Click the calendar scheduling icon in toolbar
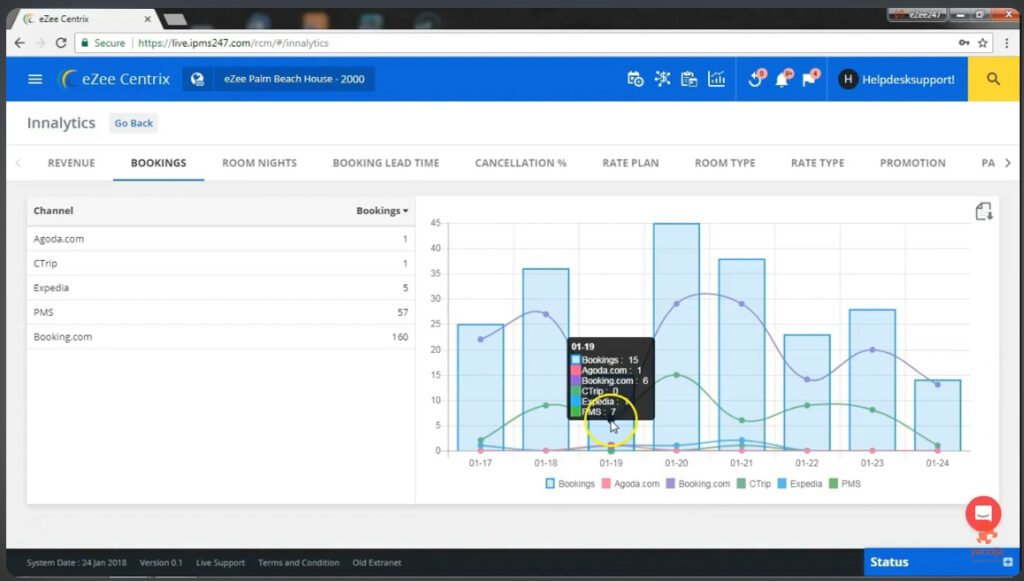The height and width of the screenshot is (581, 1024). tap(635, 78)
